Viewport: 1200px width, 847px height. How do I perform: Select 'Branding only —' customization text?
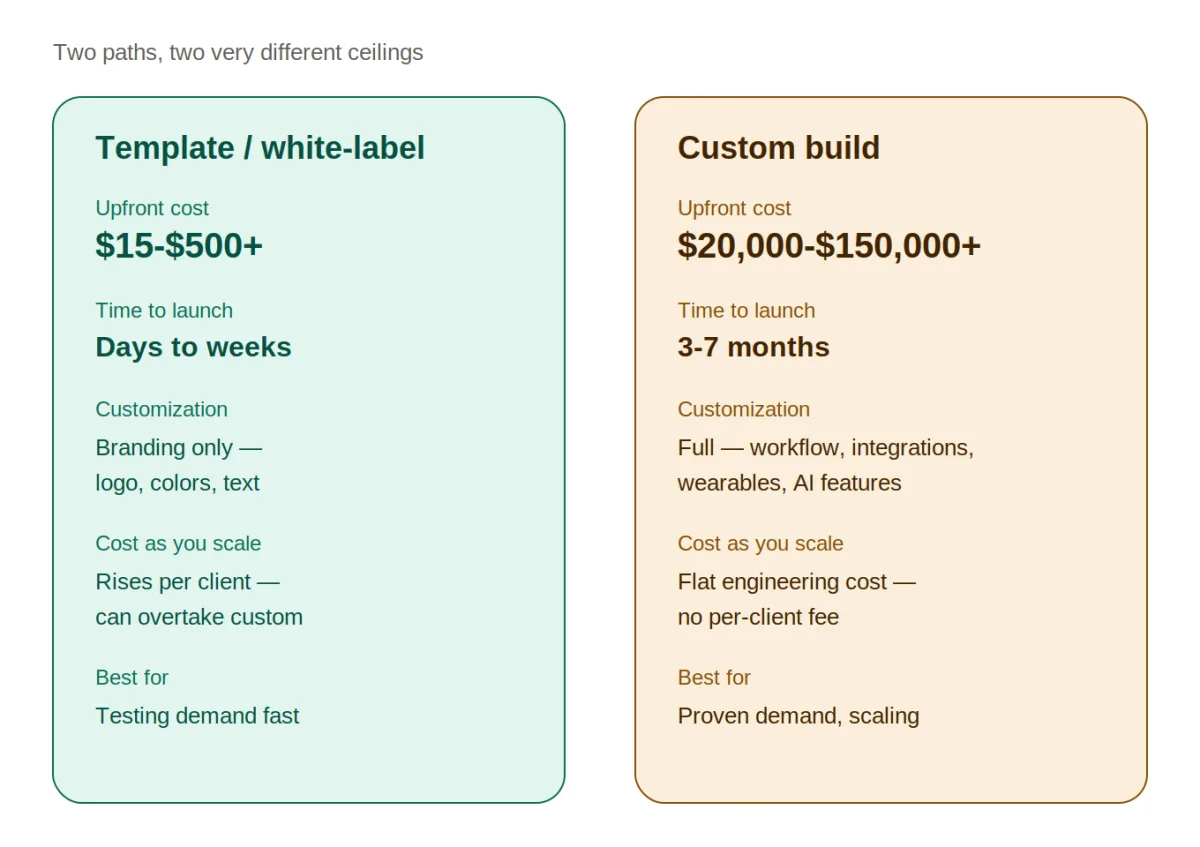click(x=178, y=447)
